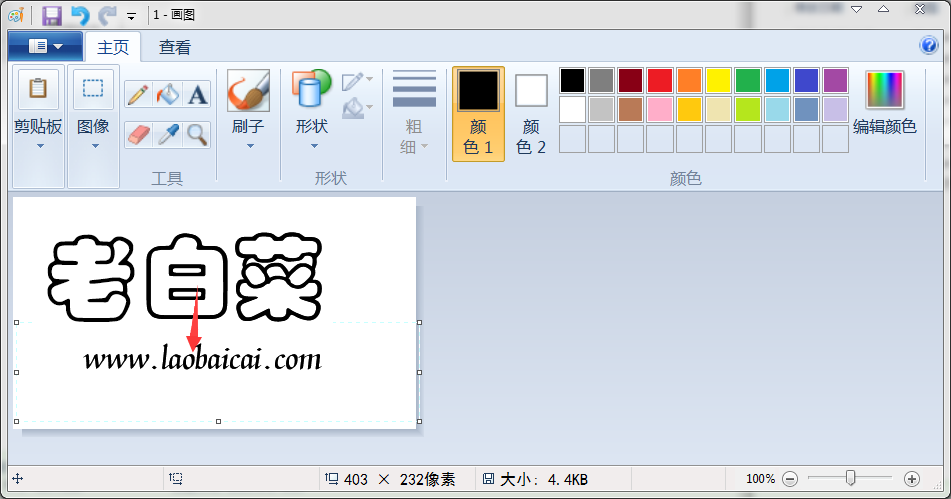Click the Redo arrow in title bar
951x499 pixels.
[x=107, y=15]
